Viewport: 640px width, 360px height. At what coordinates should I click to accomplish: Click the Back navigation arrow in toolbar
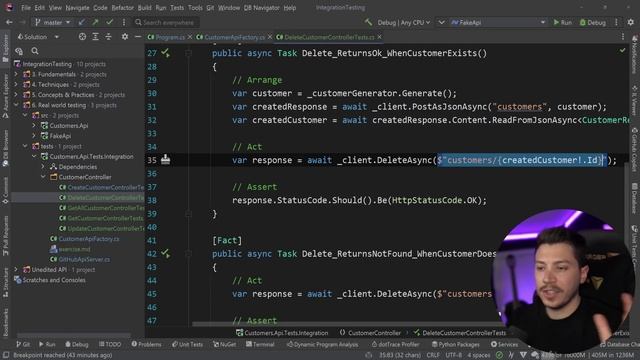[9, 22]
